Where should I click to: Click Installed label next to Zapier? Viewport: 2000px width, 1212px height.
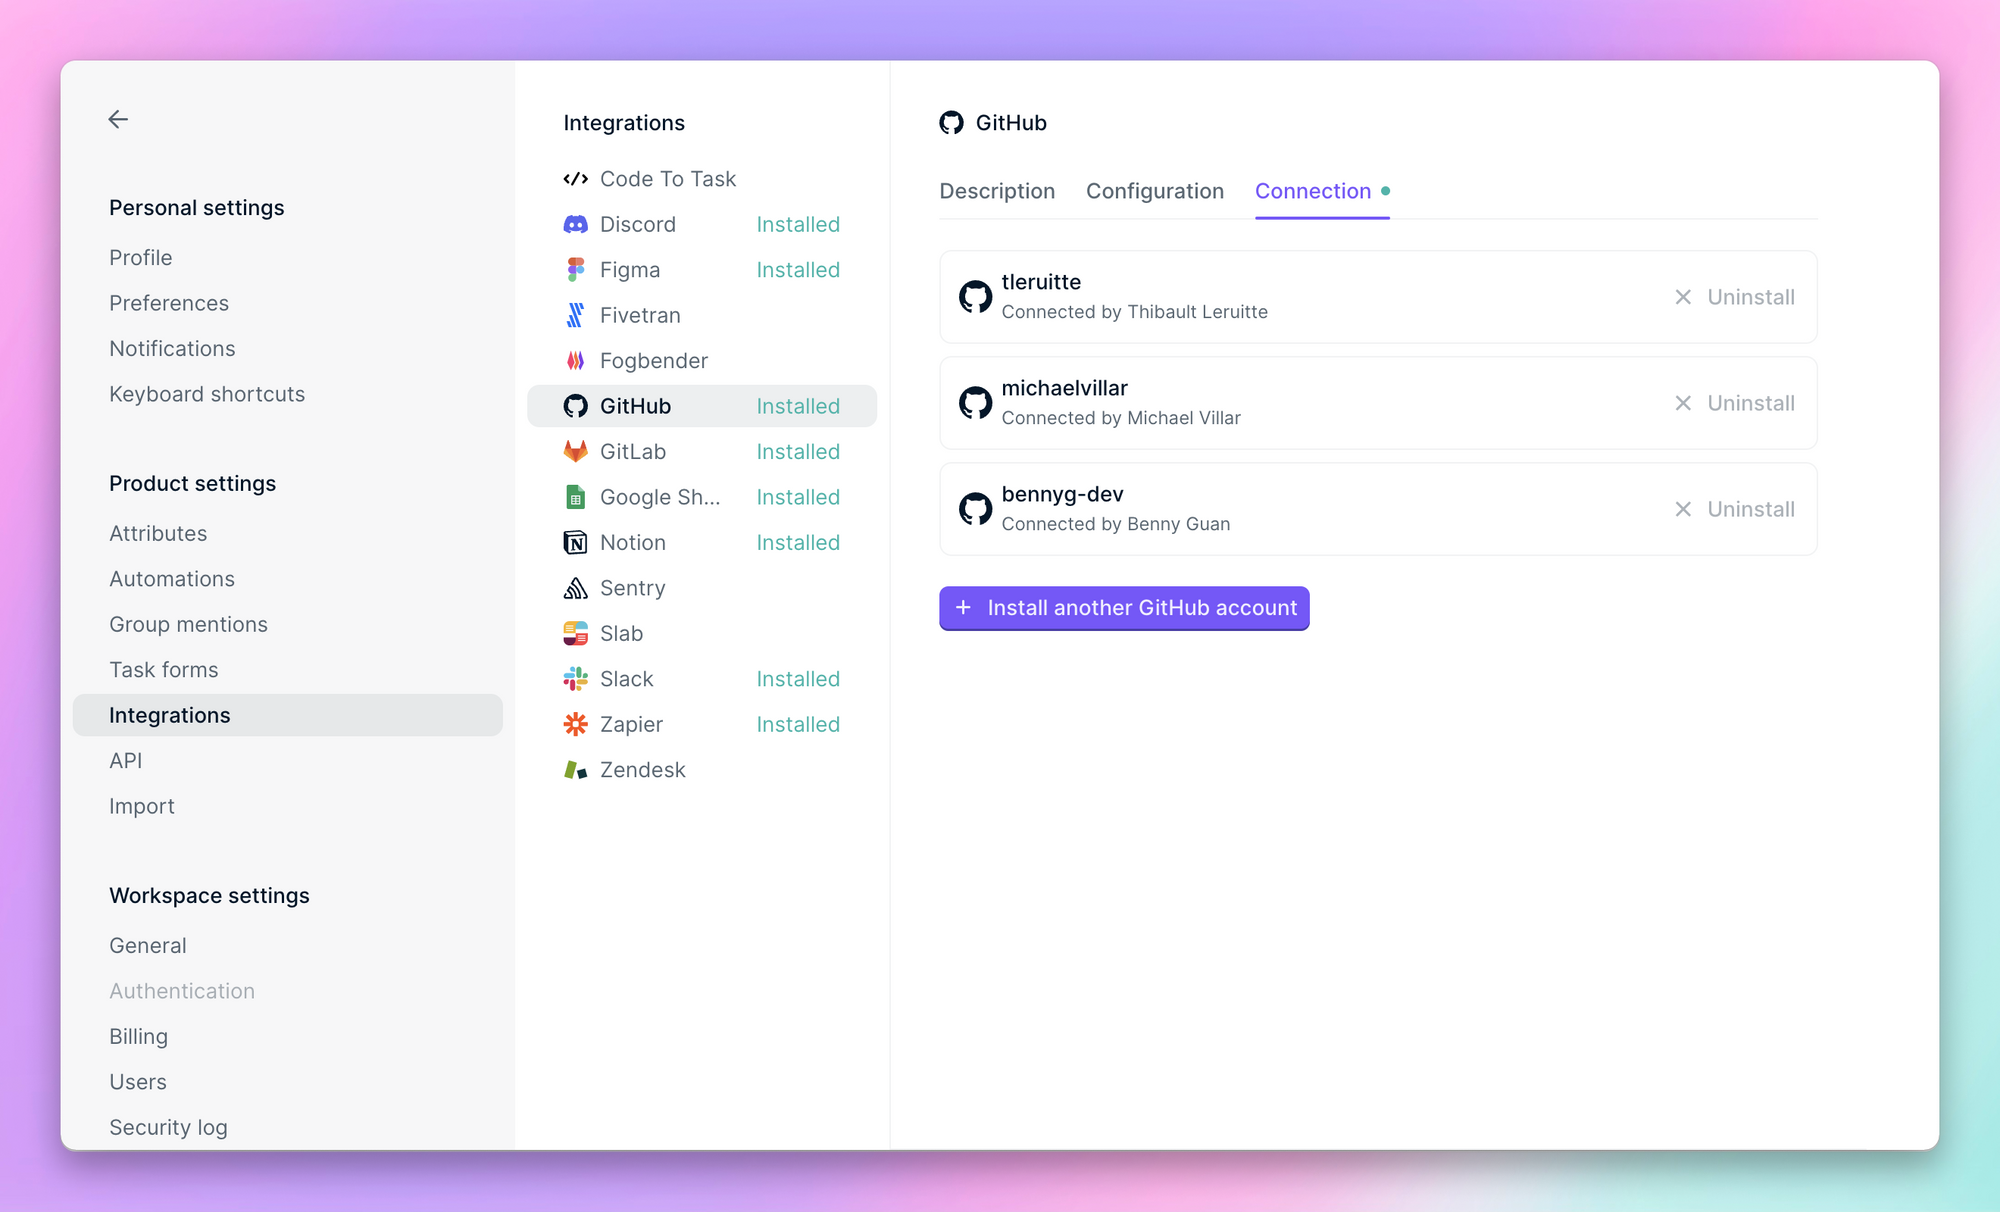coord(798,725)
